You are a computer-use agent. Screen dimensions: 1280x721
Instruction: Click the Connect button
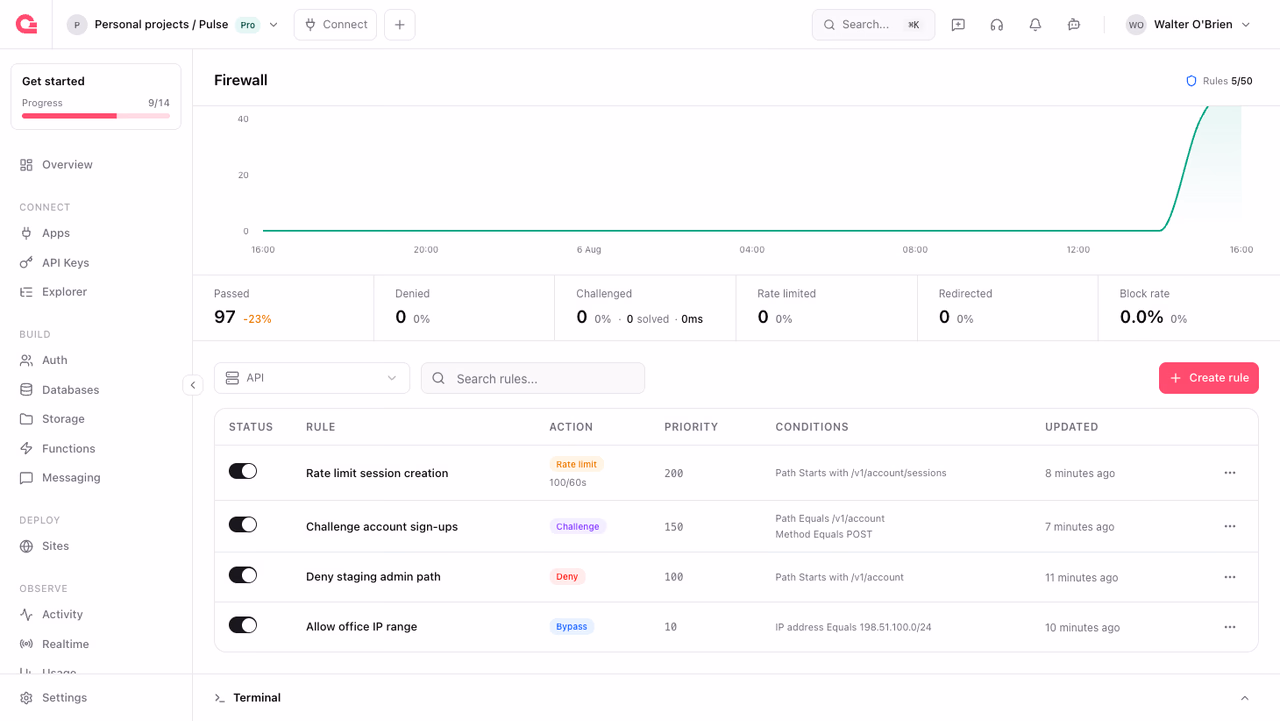pyautogui.click(x=335, y=25)
